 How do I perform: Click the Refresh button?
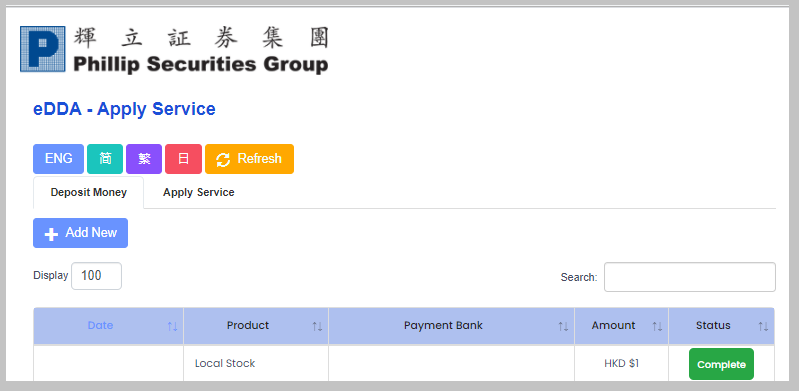click(250, 159)
